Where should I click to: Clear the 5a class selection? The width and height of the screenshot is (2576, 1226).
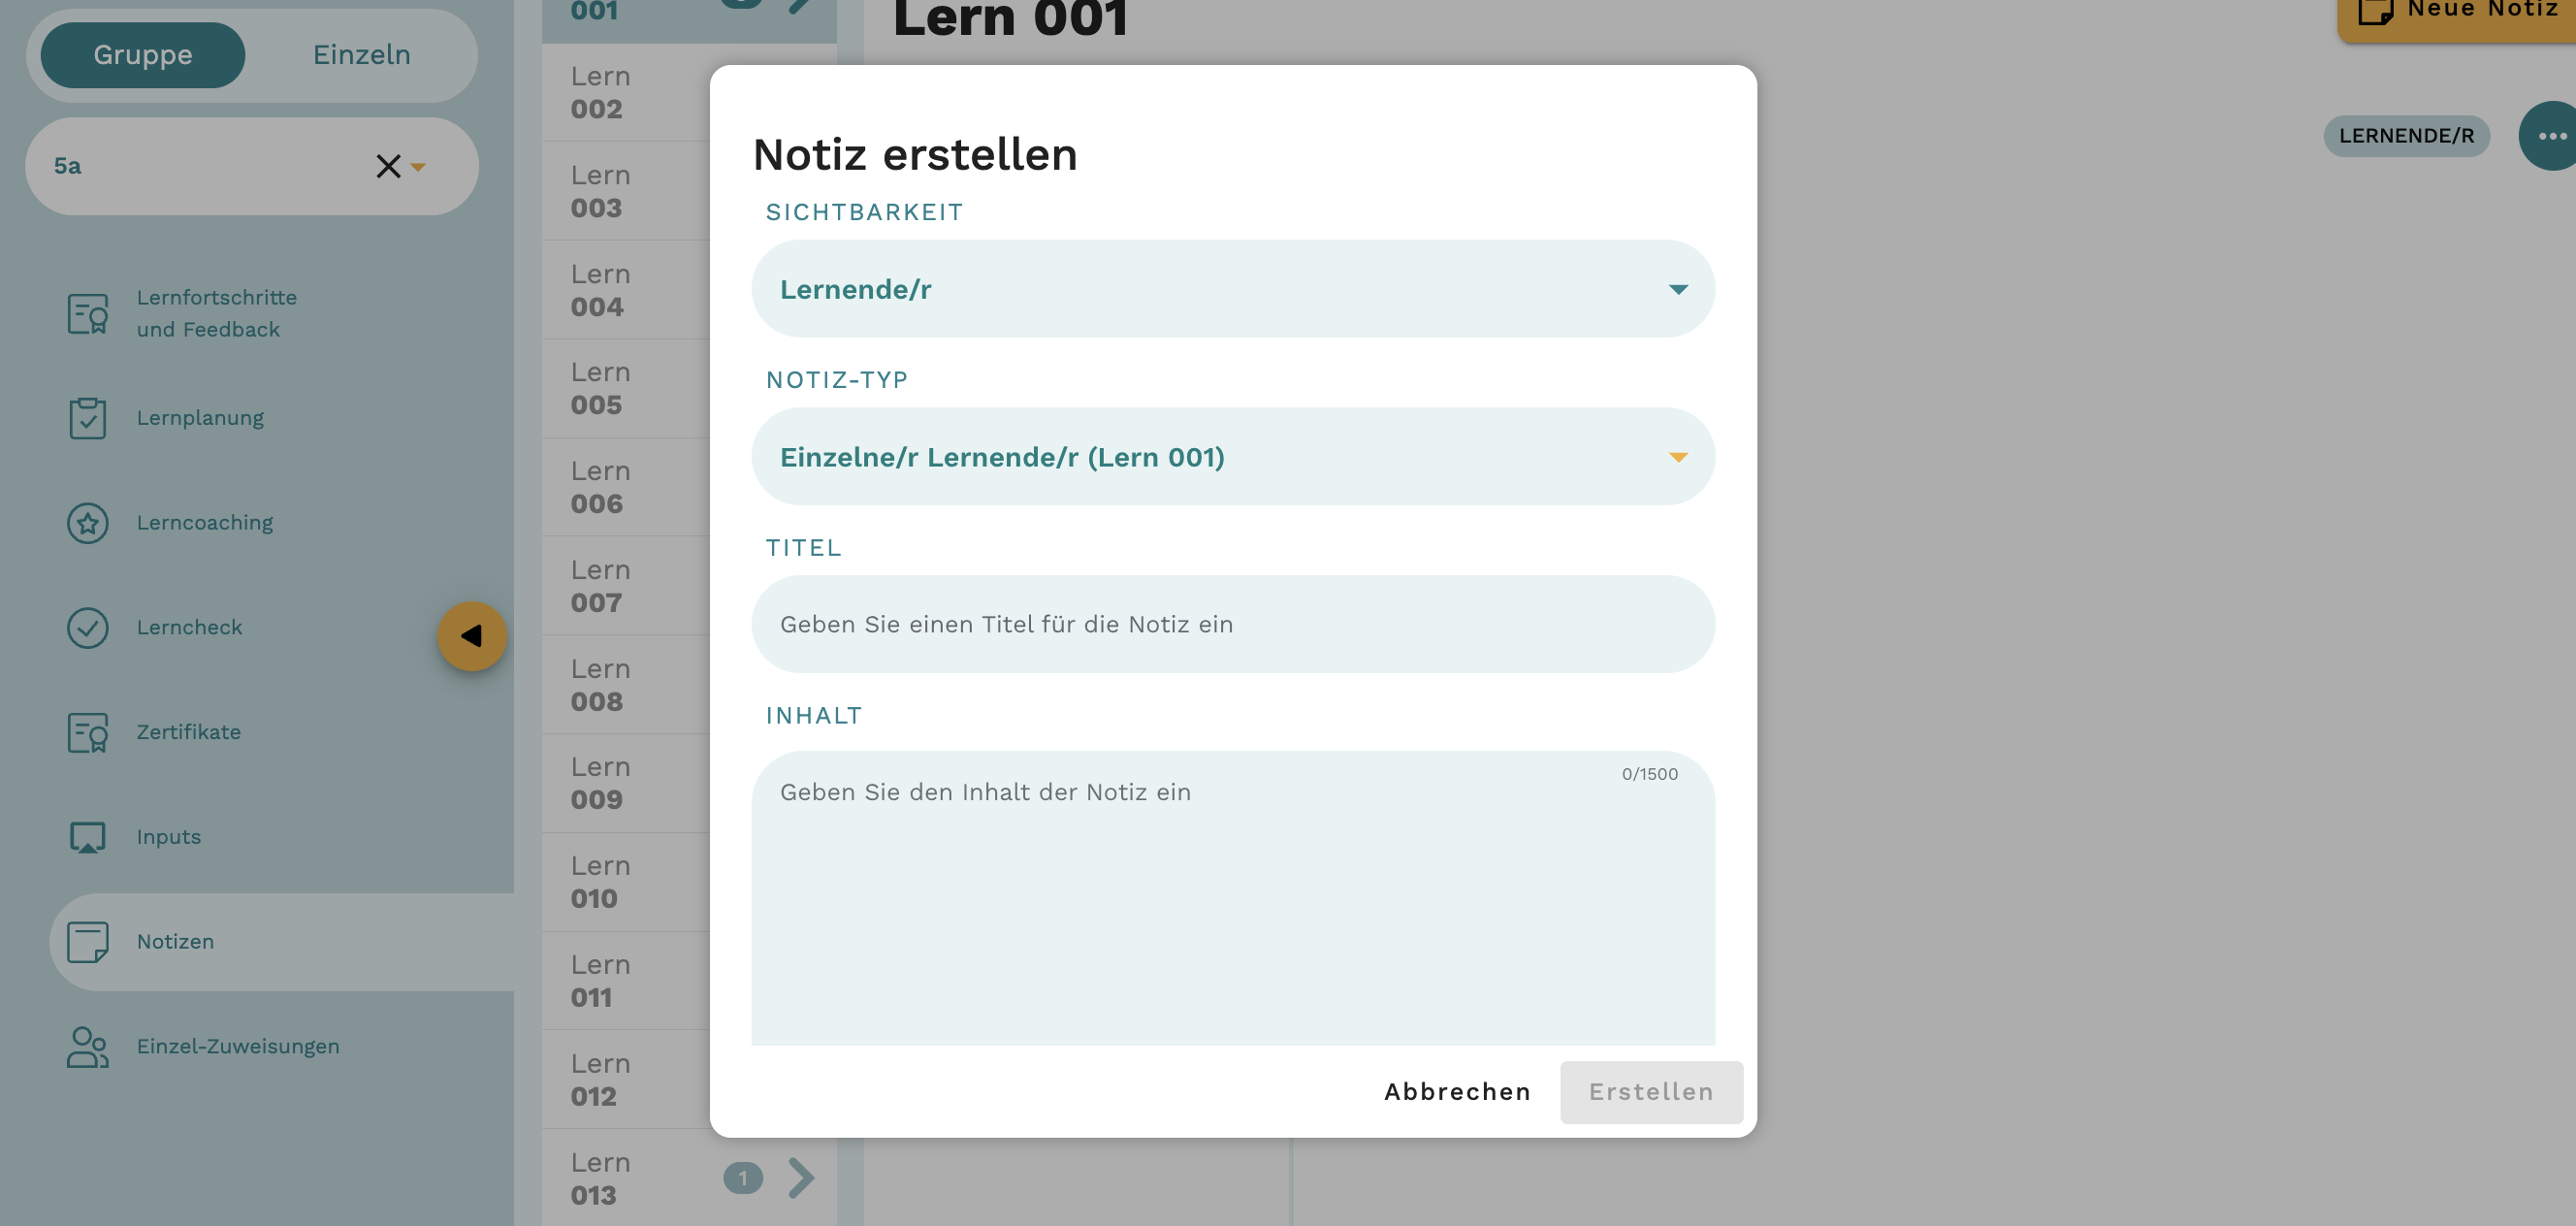[388, 166]
